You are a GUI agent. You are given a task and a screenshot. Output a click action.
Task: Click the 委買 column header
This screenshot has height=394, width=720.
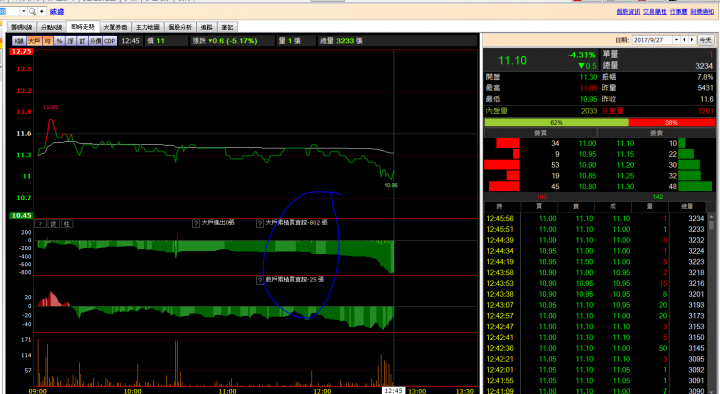(x=540, y=133)
